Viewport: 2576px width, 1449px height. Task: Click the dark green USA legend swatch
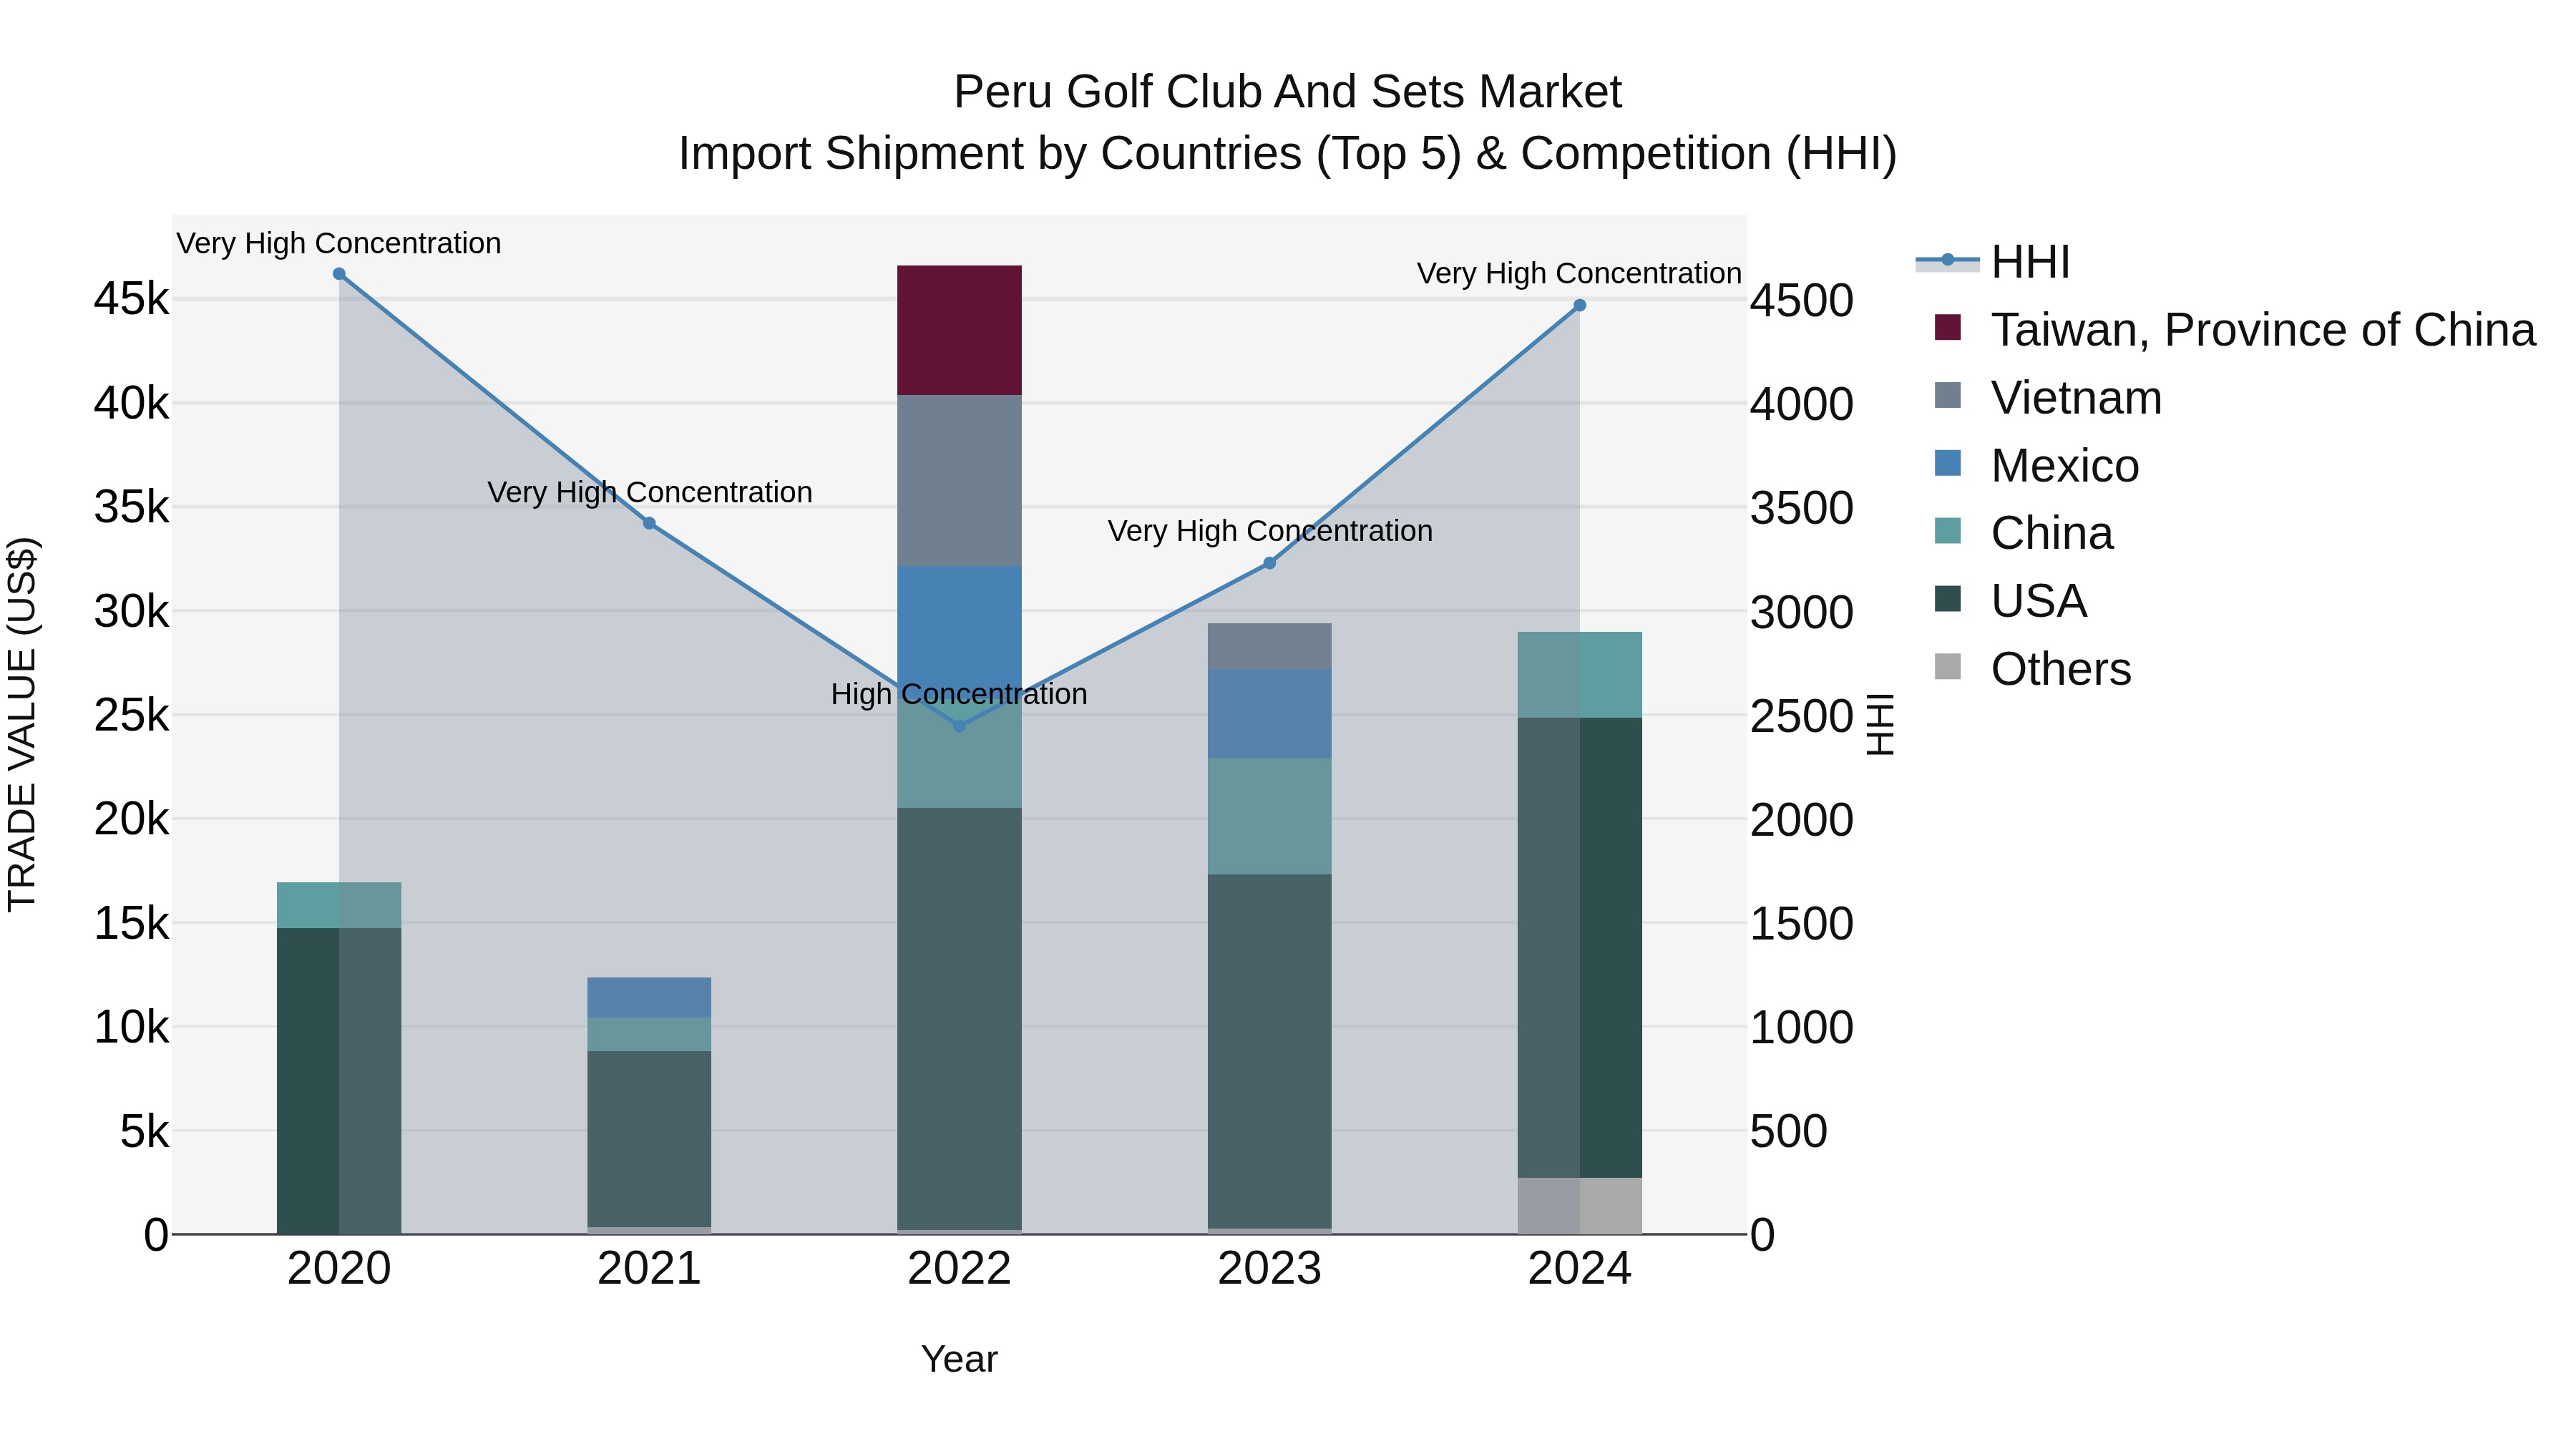pyautogui.click(x=1947, y=599)
